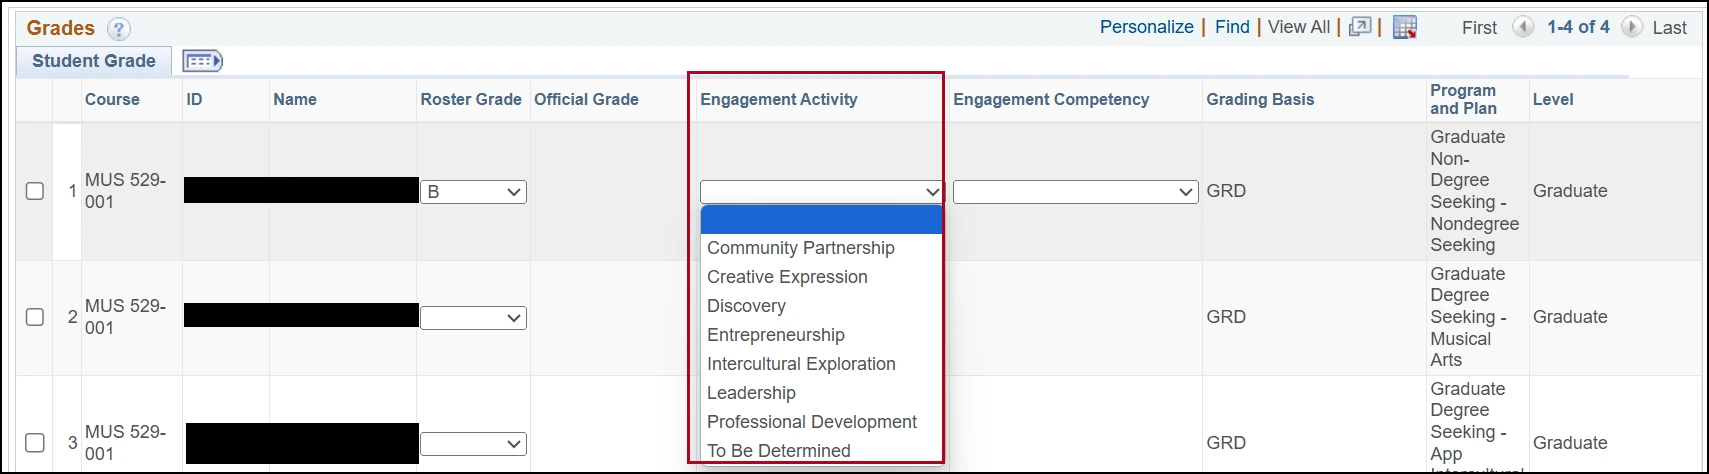Check the row 3 checkbox

click(x=35, y=443)
